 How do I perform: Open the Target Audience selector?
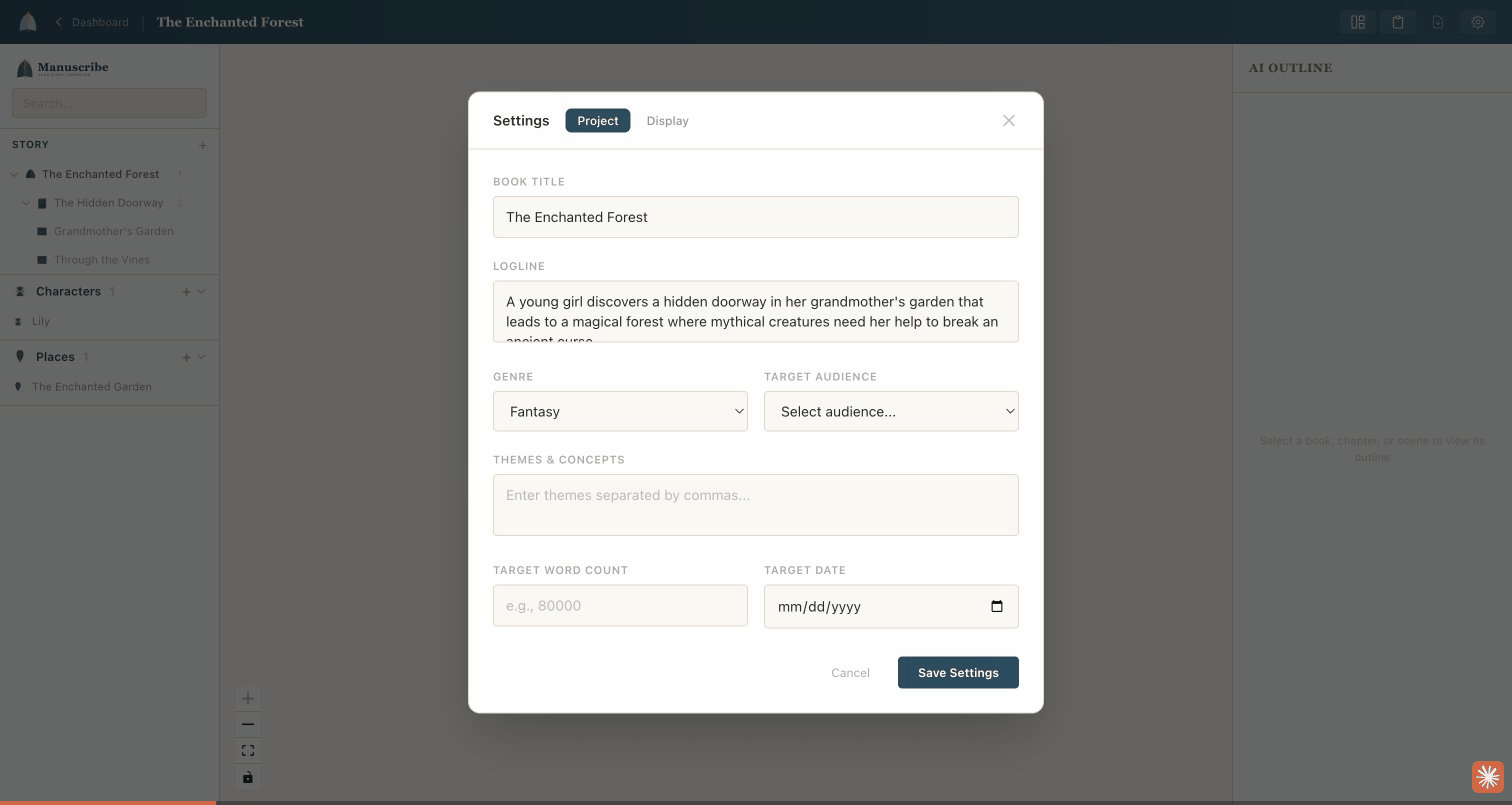(x=890, y=411)
